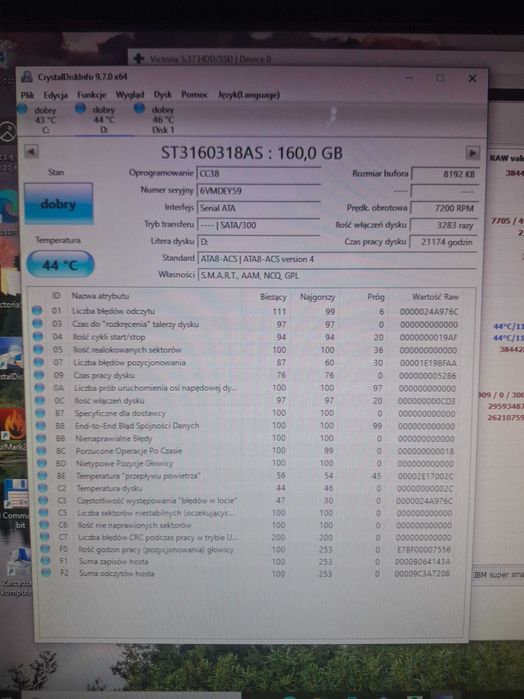Viewport: 524px width, 699px height.
Task: Click status icon for attribute 01 Liczba błędów odczytu
Action: (x=37, y=310)
